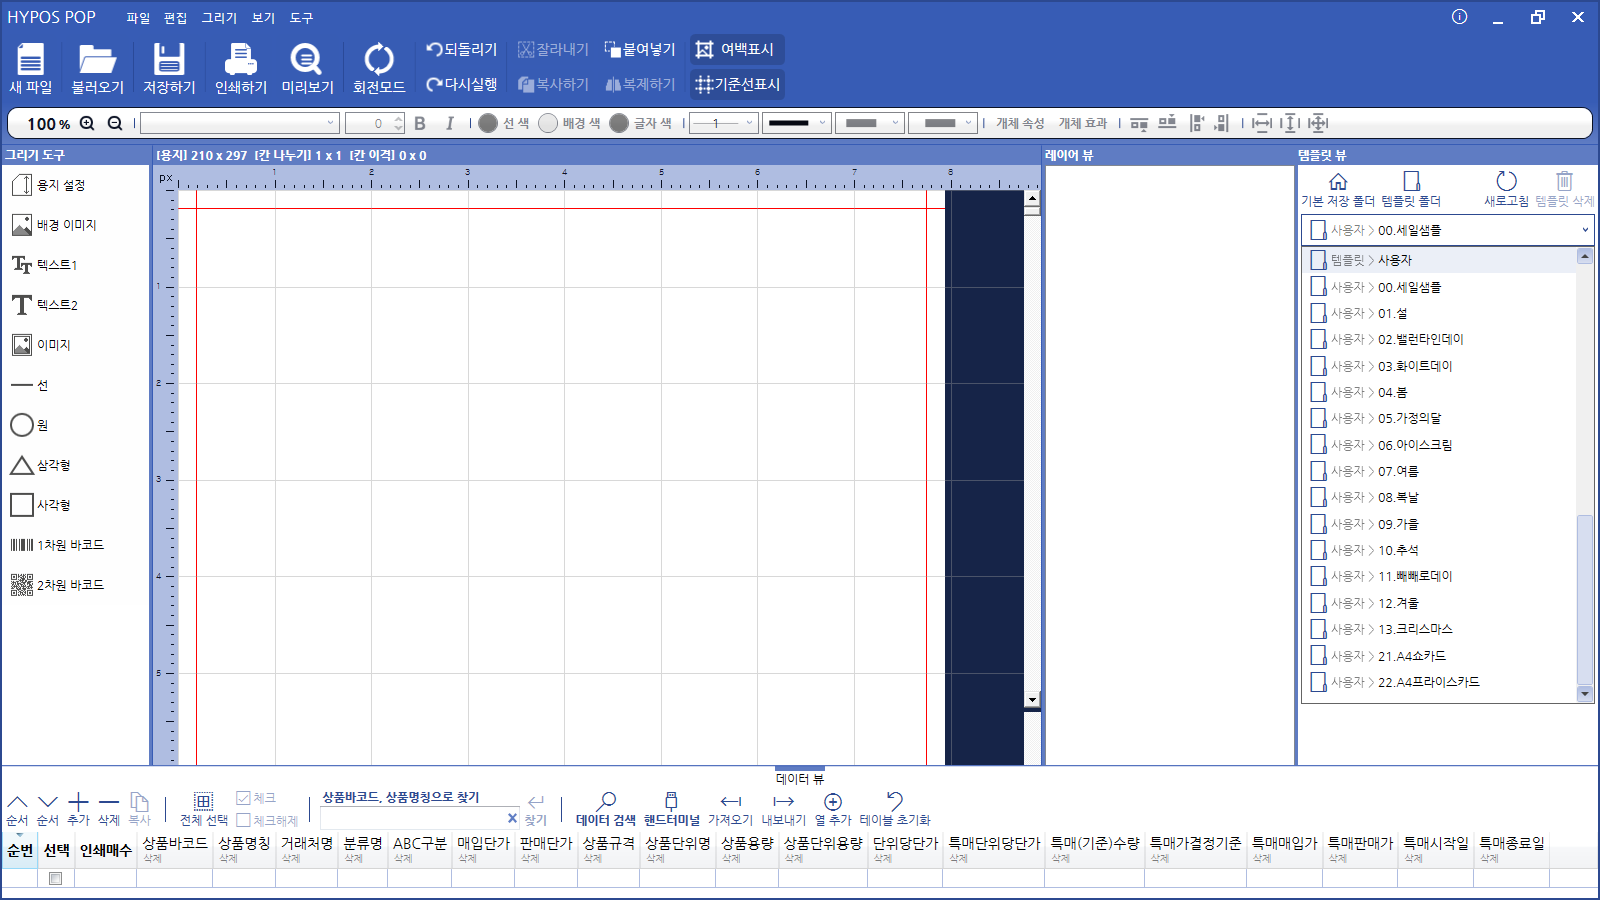Open 개체 속성 object properties
The width and height of the screenshot is (1600, 900).
pos(1020,123)
